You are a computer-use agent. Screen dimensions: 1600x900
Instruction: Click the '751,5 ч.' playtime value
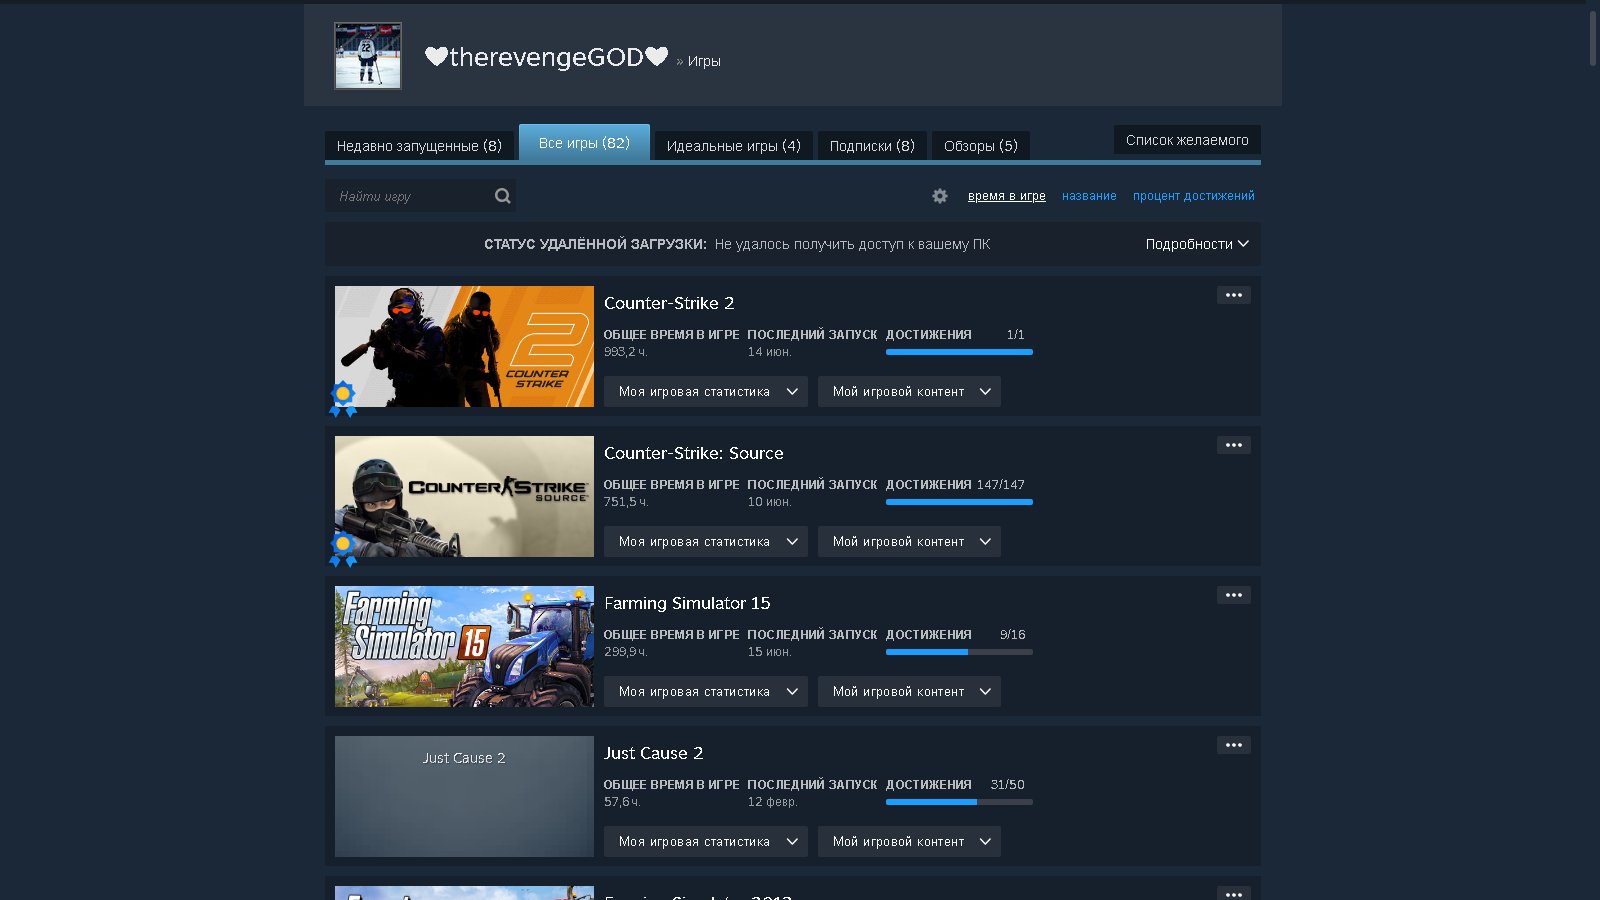coord(626,502)
